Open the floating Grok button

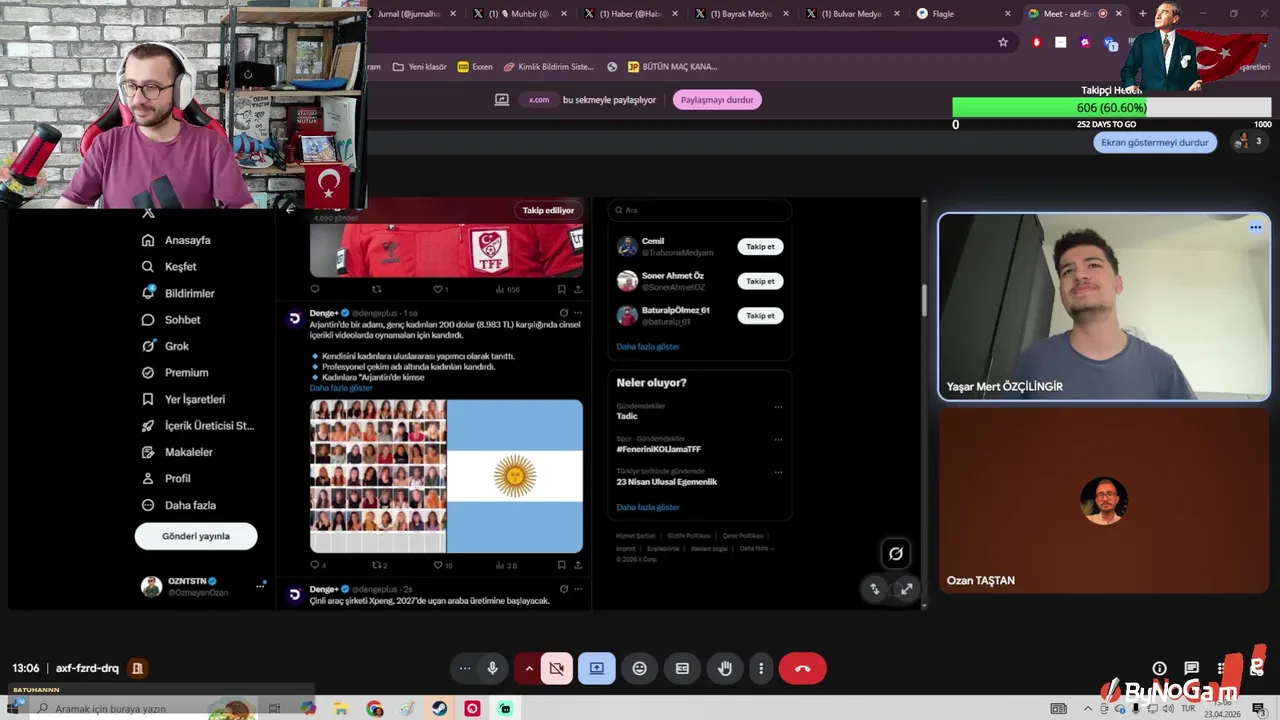(x=896, y=554)
